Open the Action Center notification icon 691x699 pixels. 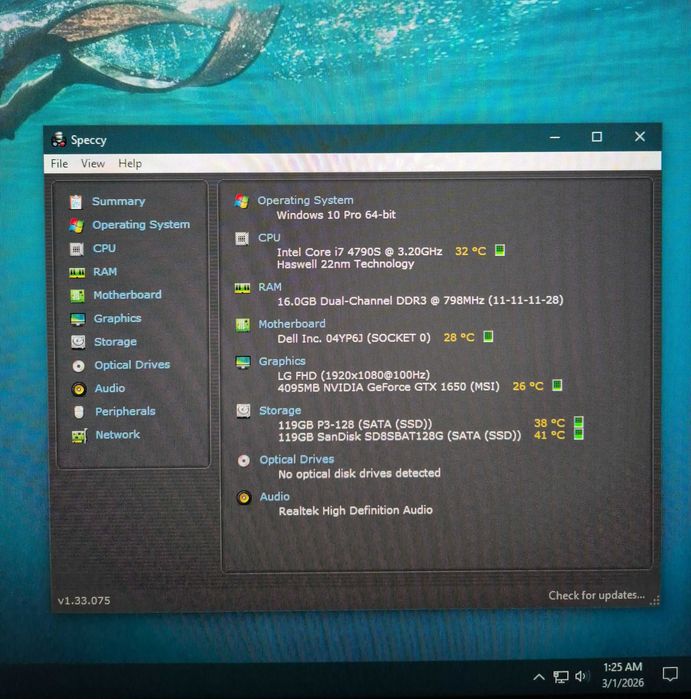coord(669,674)
